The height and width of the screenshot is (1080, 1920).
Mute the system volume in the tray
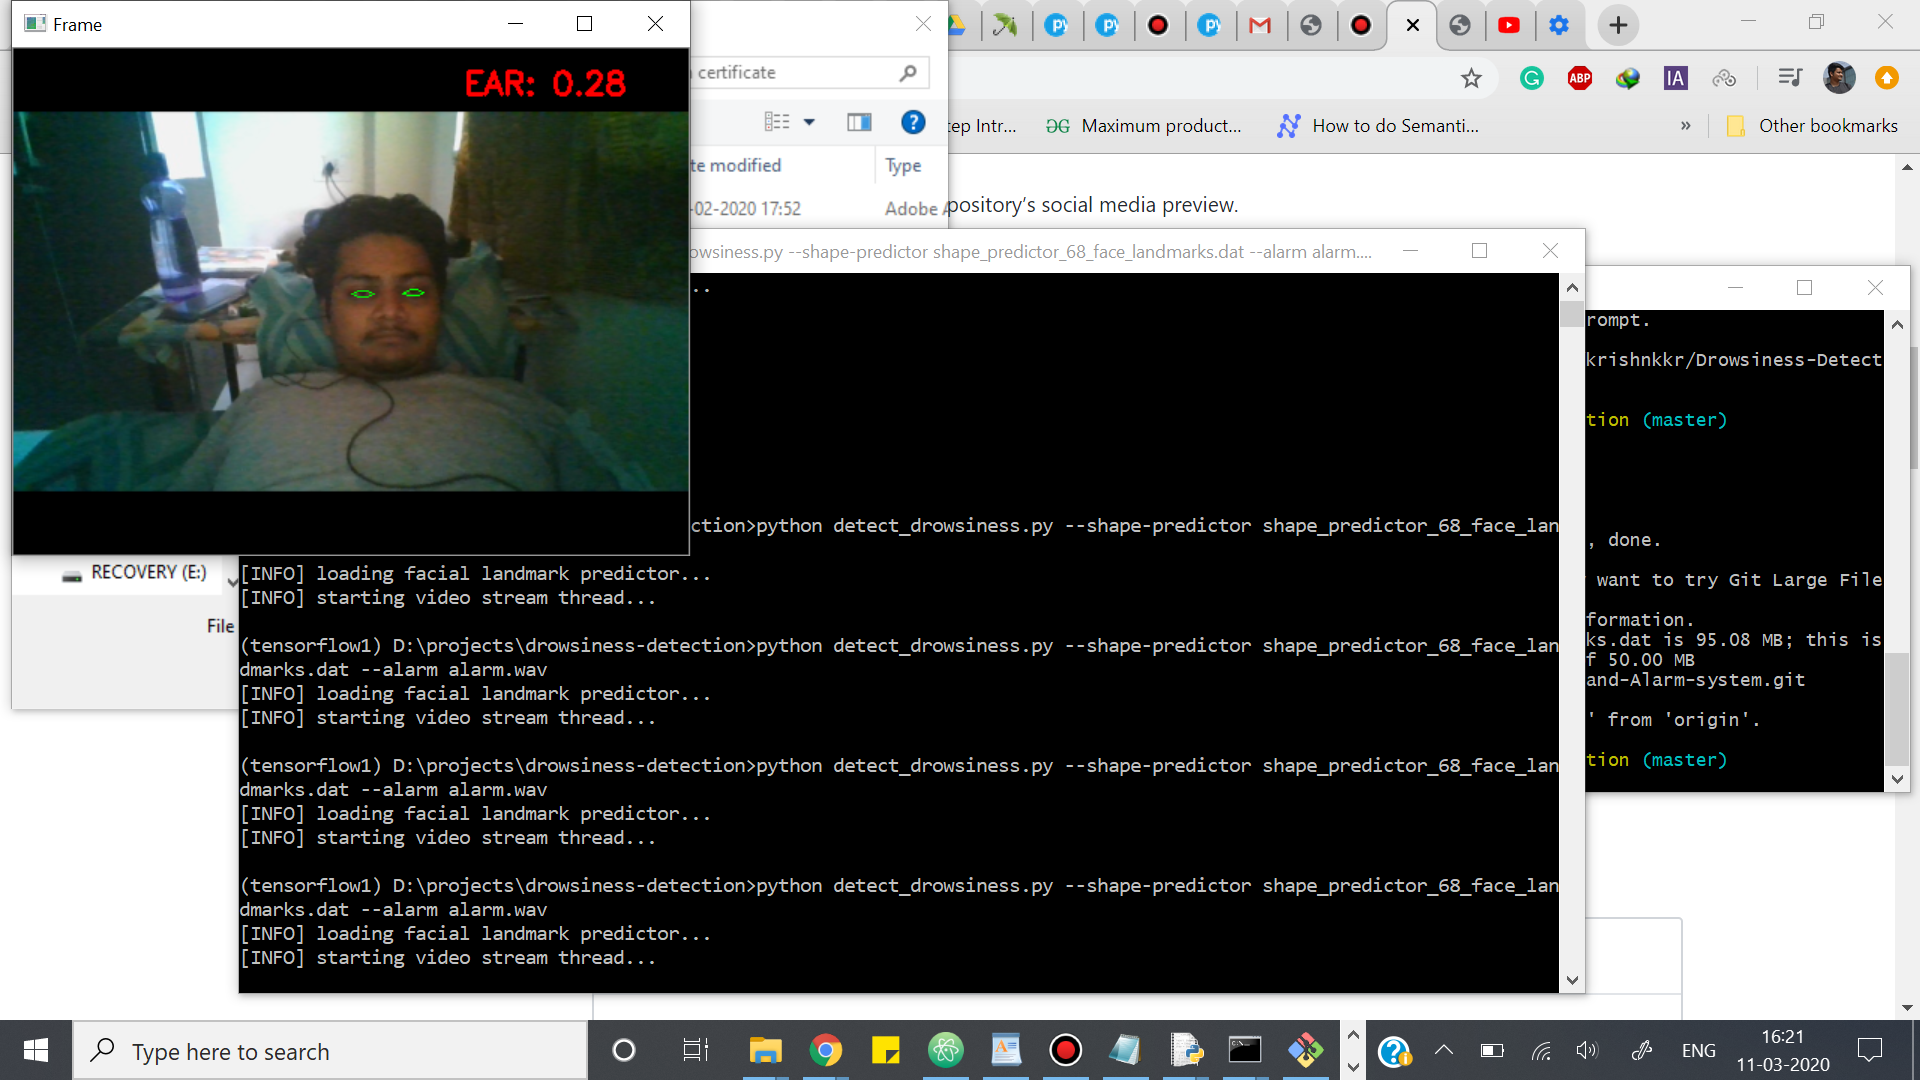tap(1587, 1051)
